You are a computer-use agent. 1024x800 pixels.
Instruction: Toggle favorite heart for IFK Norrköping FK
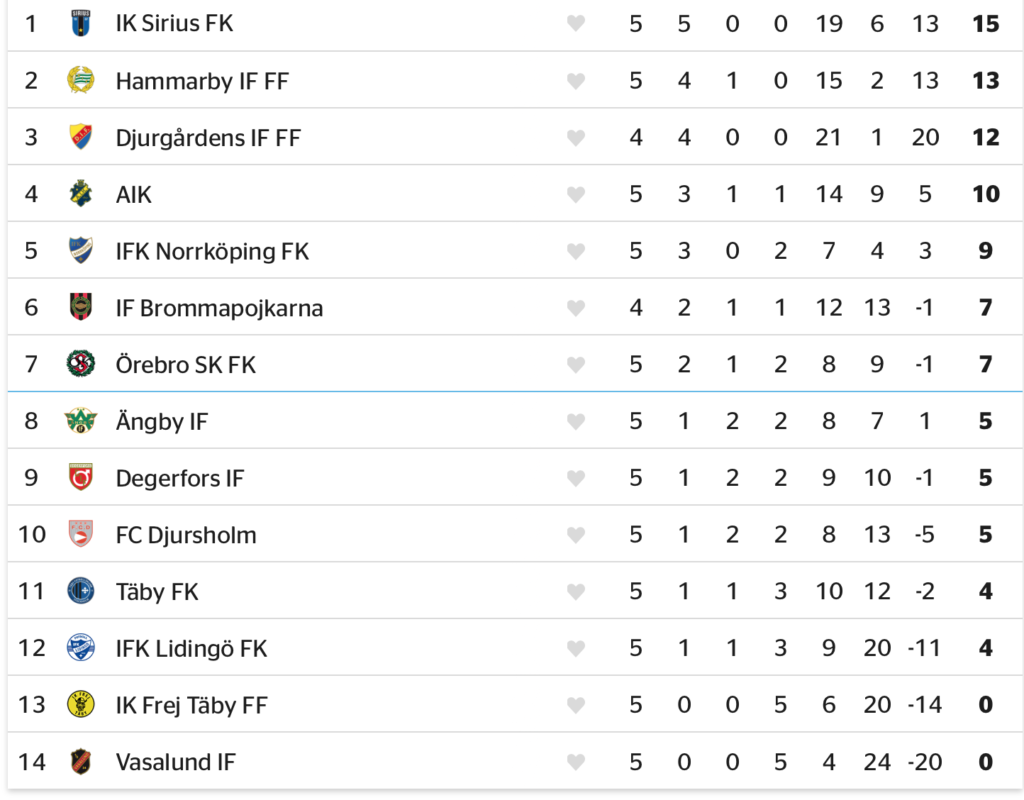[575, 250]
